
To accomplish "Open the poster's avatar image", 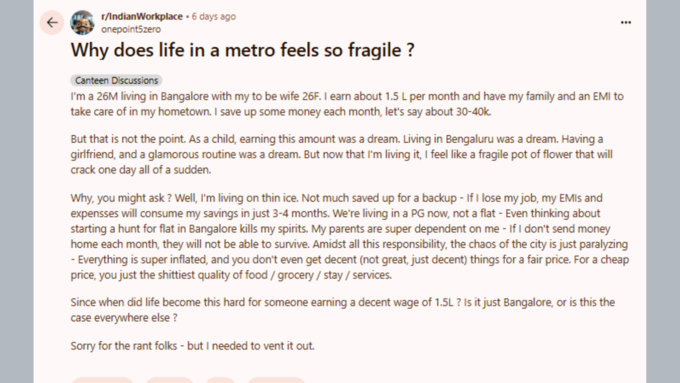I will (82, 22).
